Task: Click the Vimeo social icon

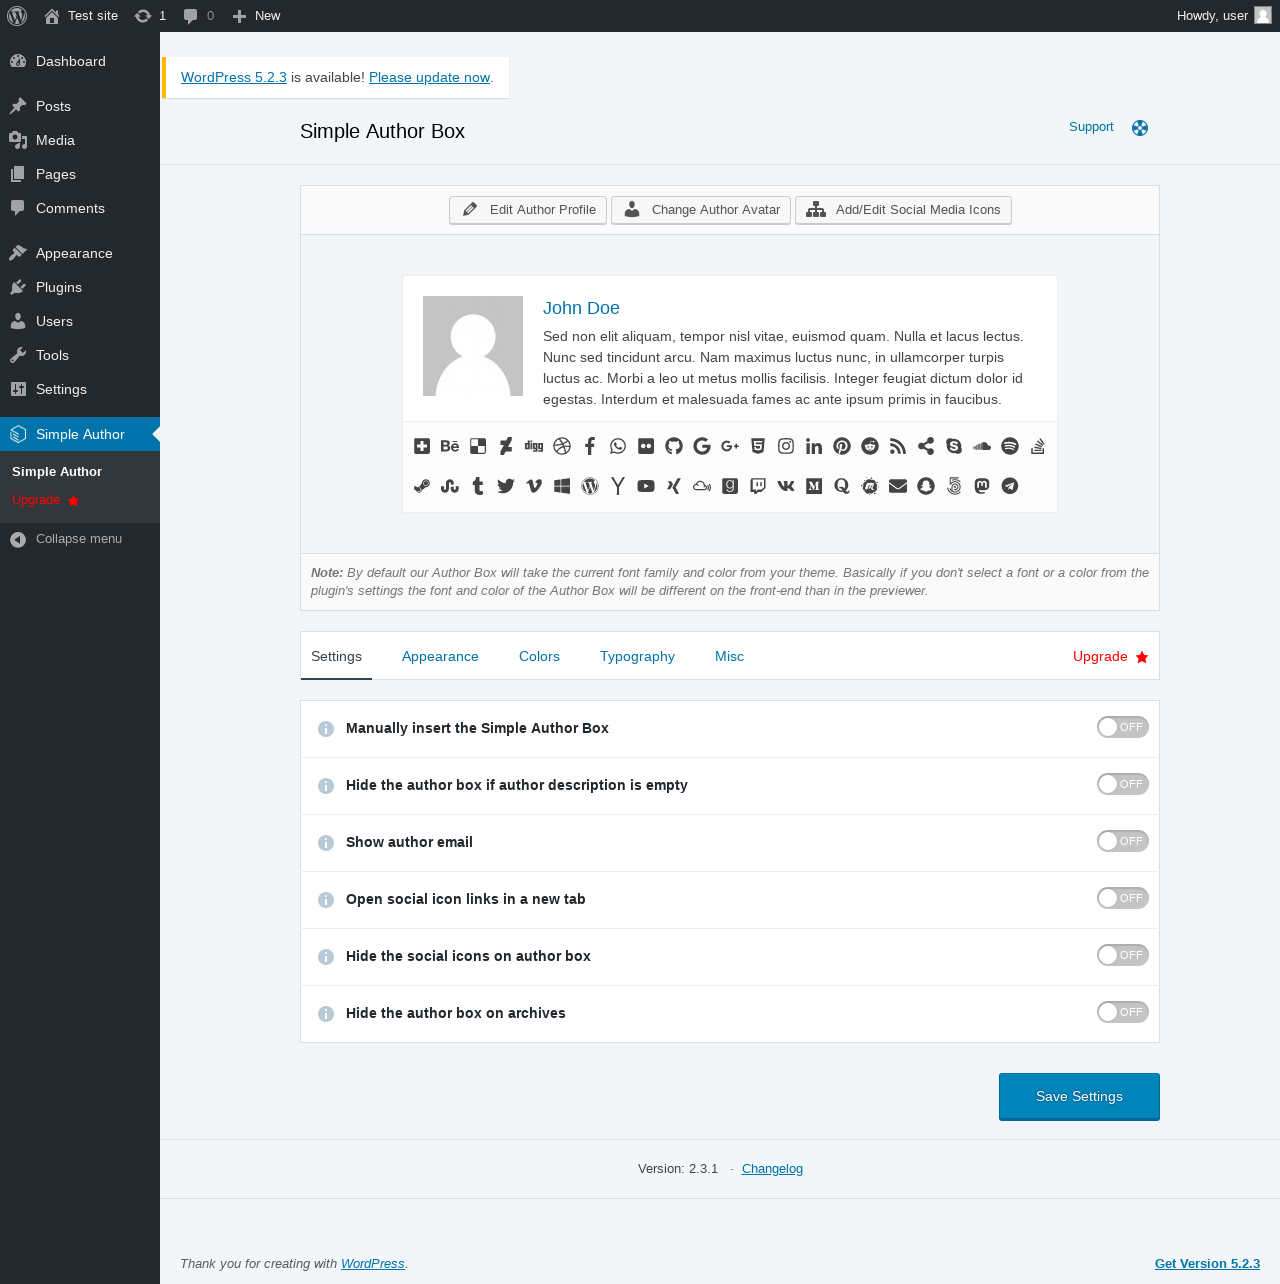Action: [x=534, y=486]
